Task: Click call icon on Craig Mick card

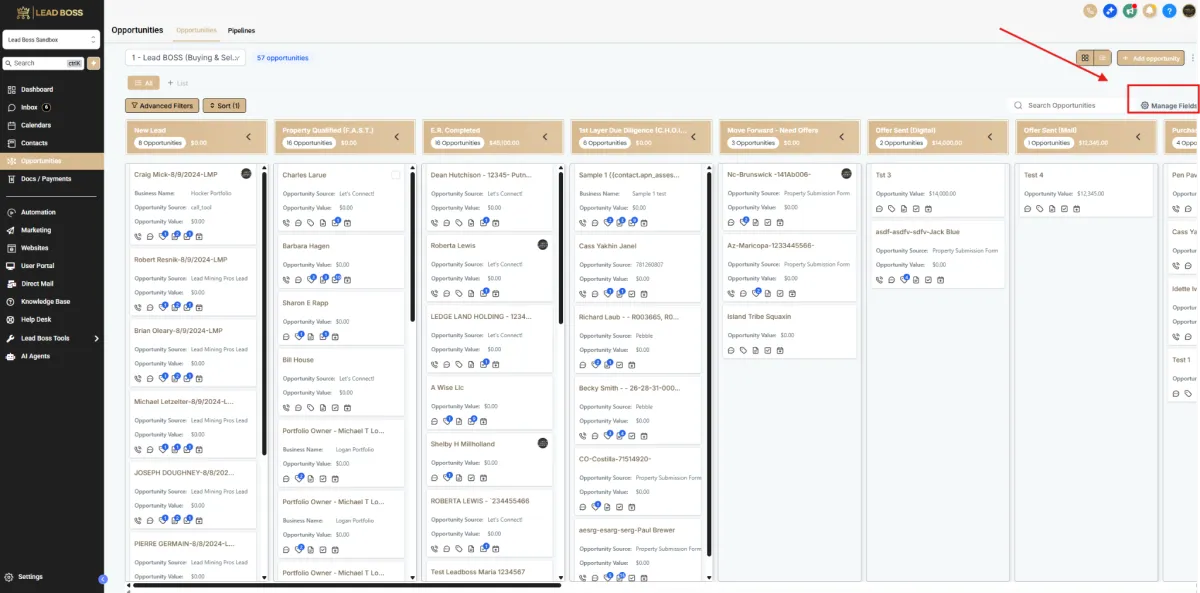Action: pyautogui.click(x=138, y=236)
